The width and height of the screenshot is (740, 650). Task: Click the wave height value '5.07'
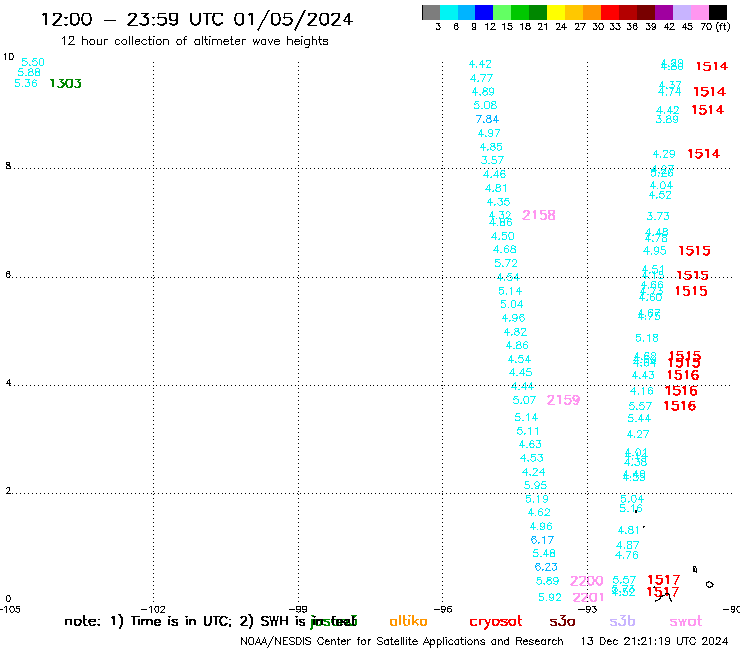point(524,400)
